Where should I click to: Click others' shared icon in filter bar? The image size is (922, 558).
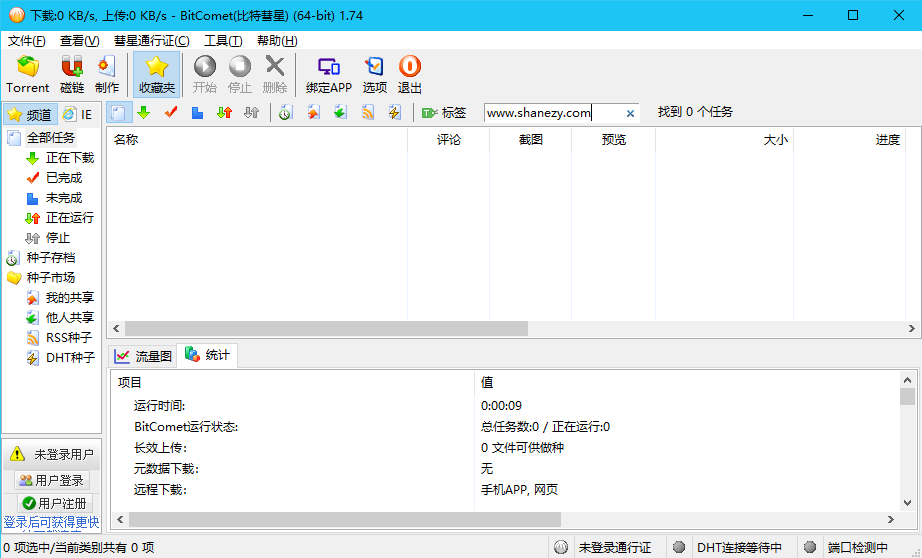(340, 112)
